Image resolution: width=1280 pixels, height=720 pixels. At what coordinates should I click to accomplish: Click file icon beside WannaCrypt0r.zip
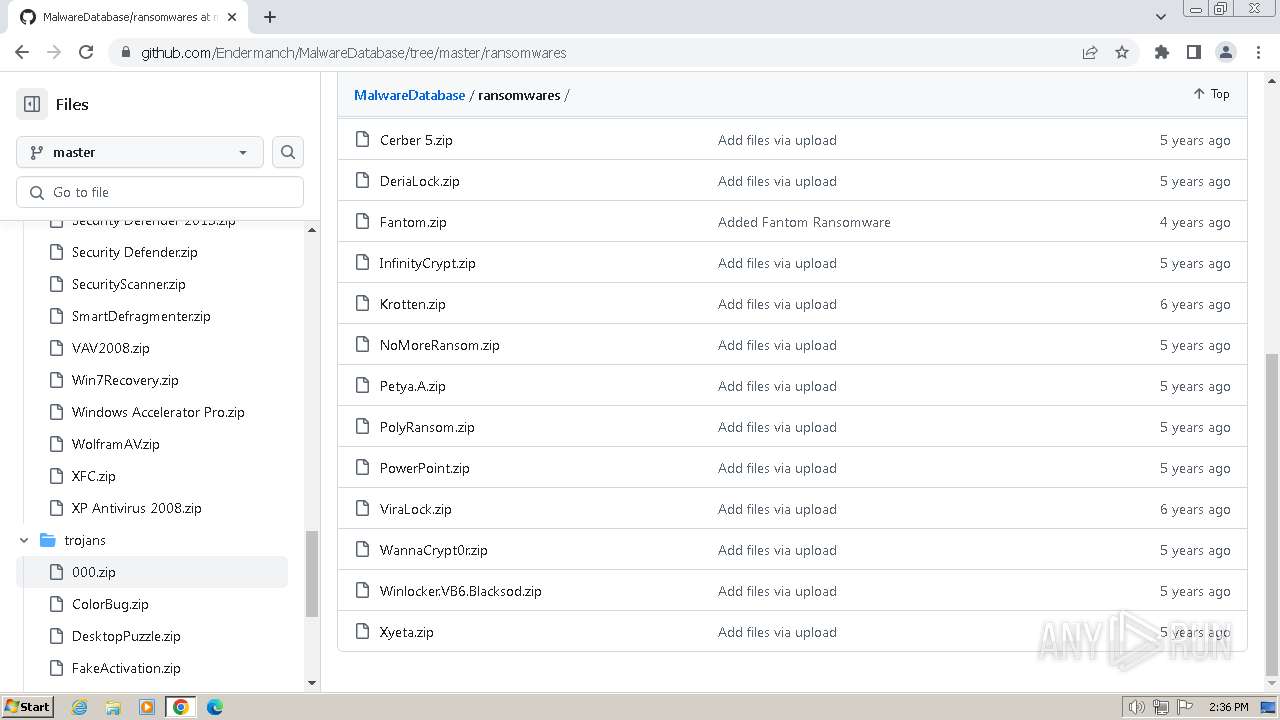tap(362, 550)
